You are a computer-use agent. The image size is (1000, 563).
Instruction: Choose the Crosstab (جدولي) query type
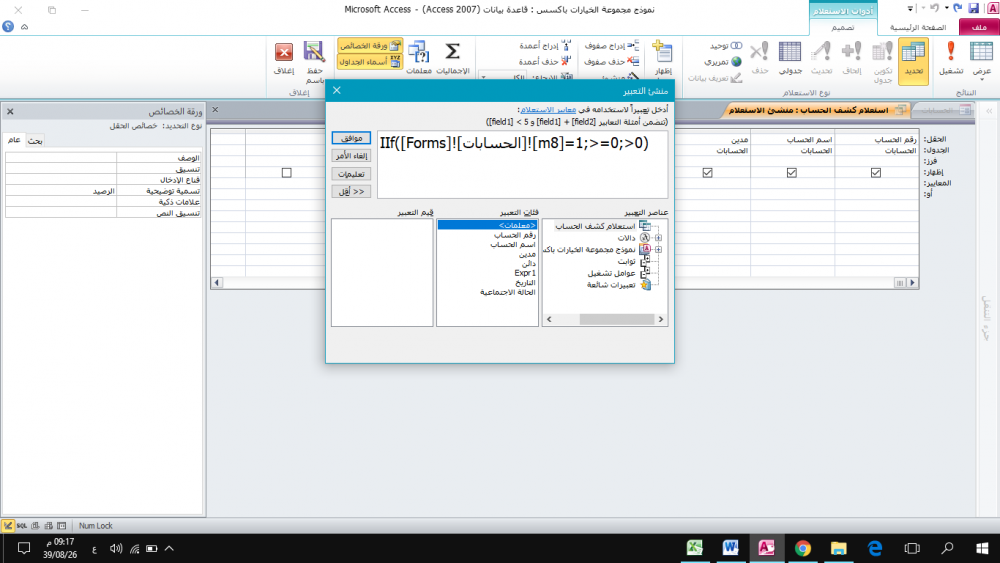click(790, 59)
